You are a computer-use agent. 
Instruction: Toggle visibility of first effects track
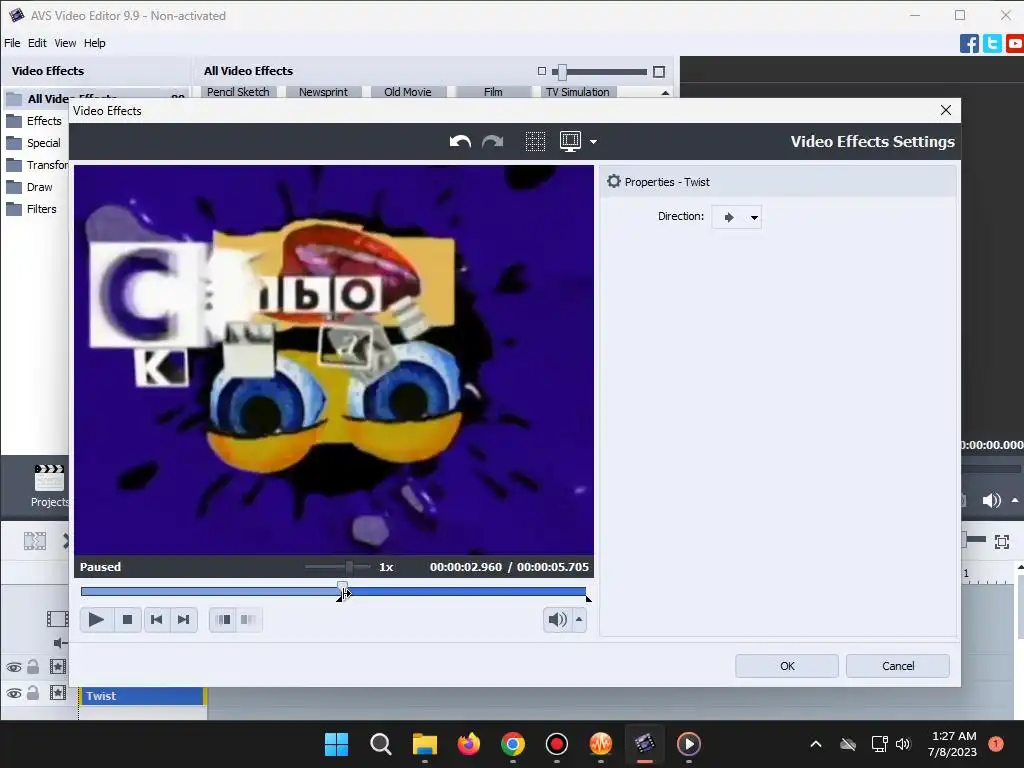[14, 667]
